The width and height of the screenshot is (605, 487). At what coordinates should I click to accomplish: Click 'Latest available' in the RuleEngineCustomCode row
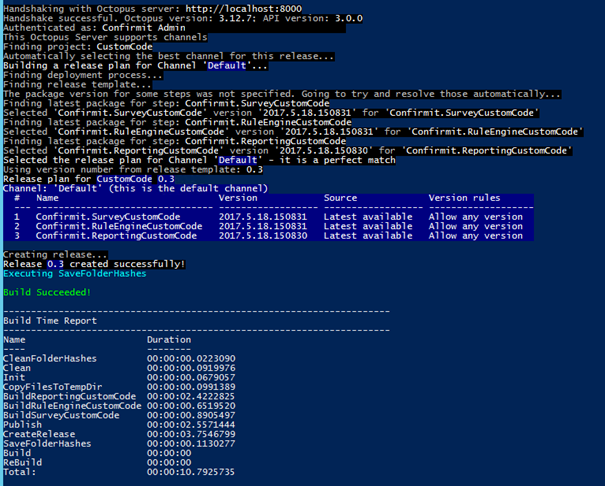368,226
